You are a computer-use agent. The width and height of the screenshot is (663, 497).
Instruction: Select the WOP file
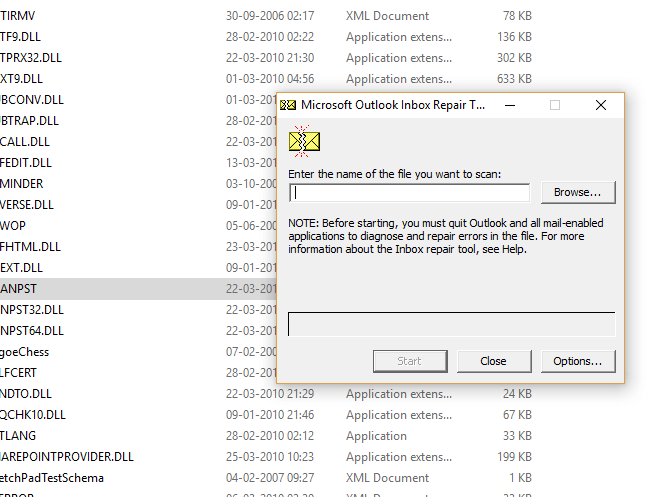point(13,226)
